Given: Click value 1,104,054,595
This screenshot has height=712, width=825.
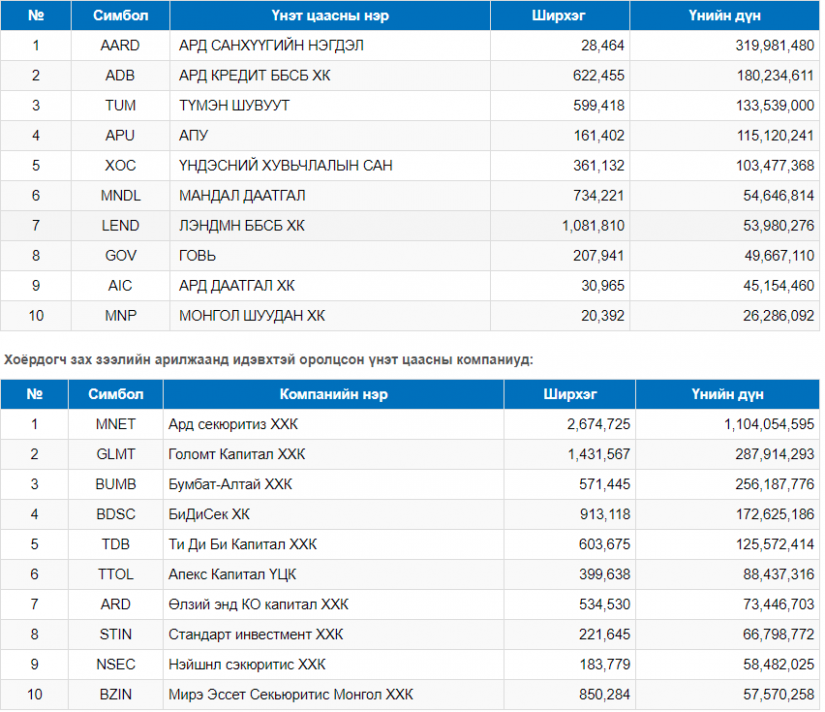Looking at the screenshot, I should (x=769, y=424).
